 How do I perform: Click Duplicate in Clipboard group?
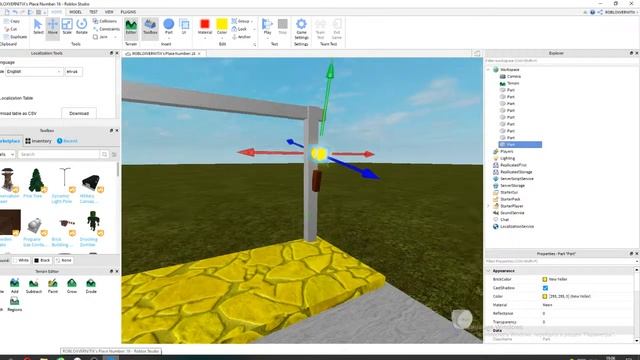click(16, 37)
